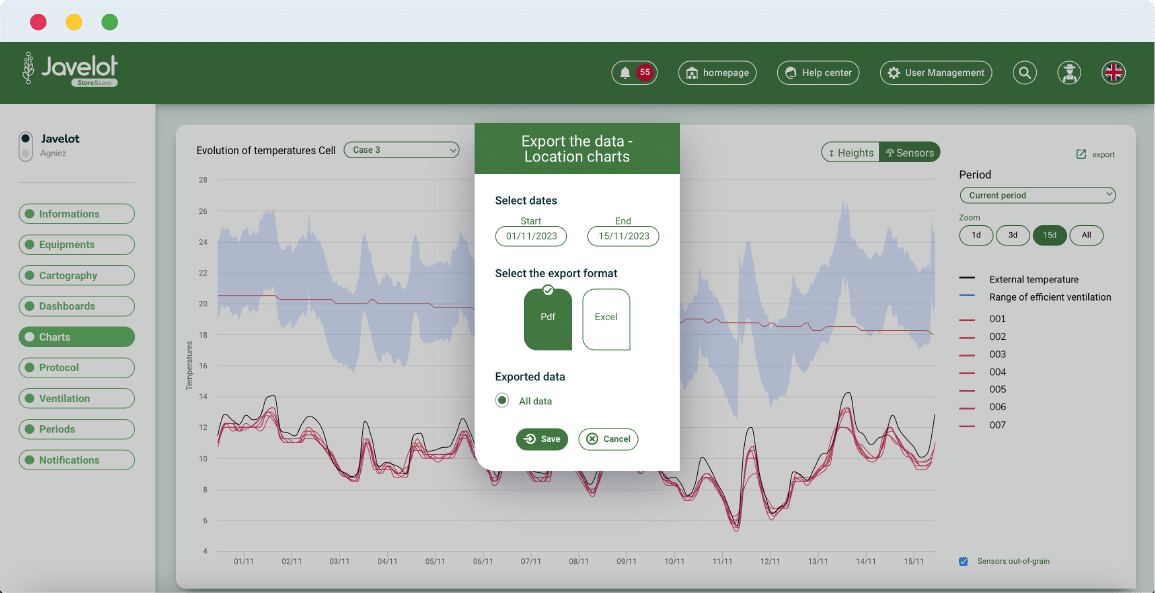Toggle sensor 001 legend entry

point(982,319)
